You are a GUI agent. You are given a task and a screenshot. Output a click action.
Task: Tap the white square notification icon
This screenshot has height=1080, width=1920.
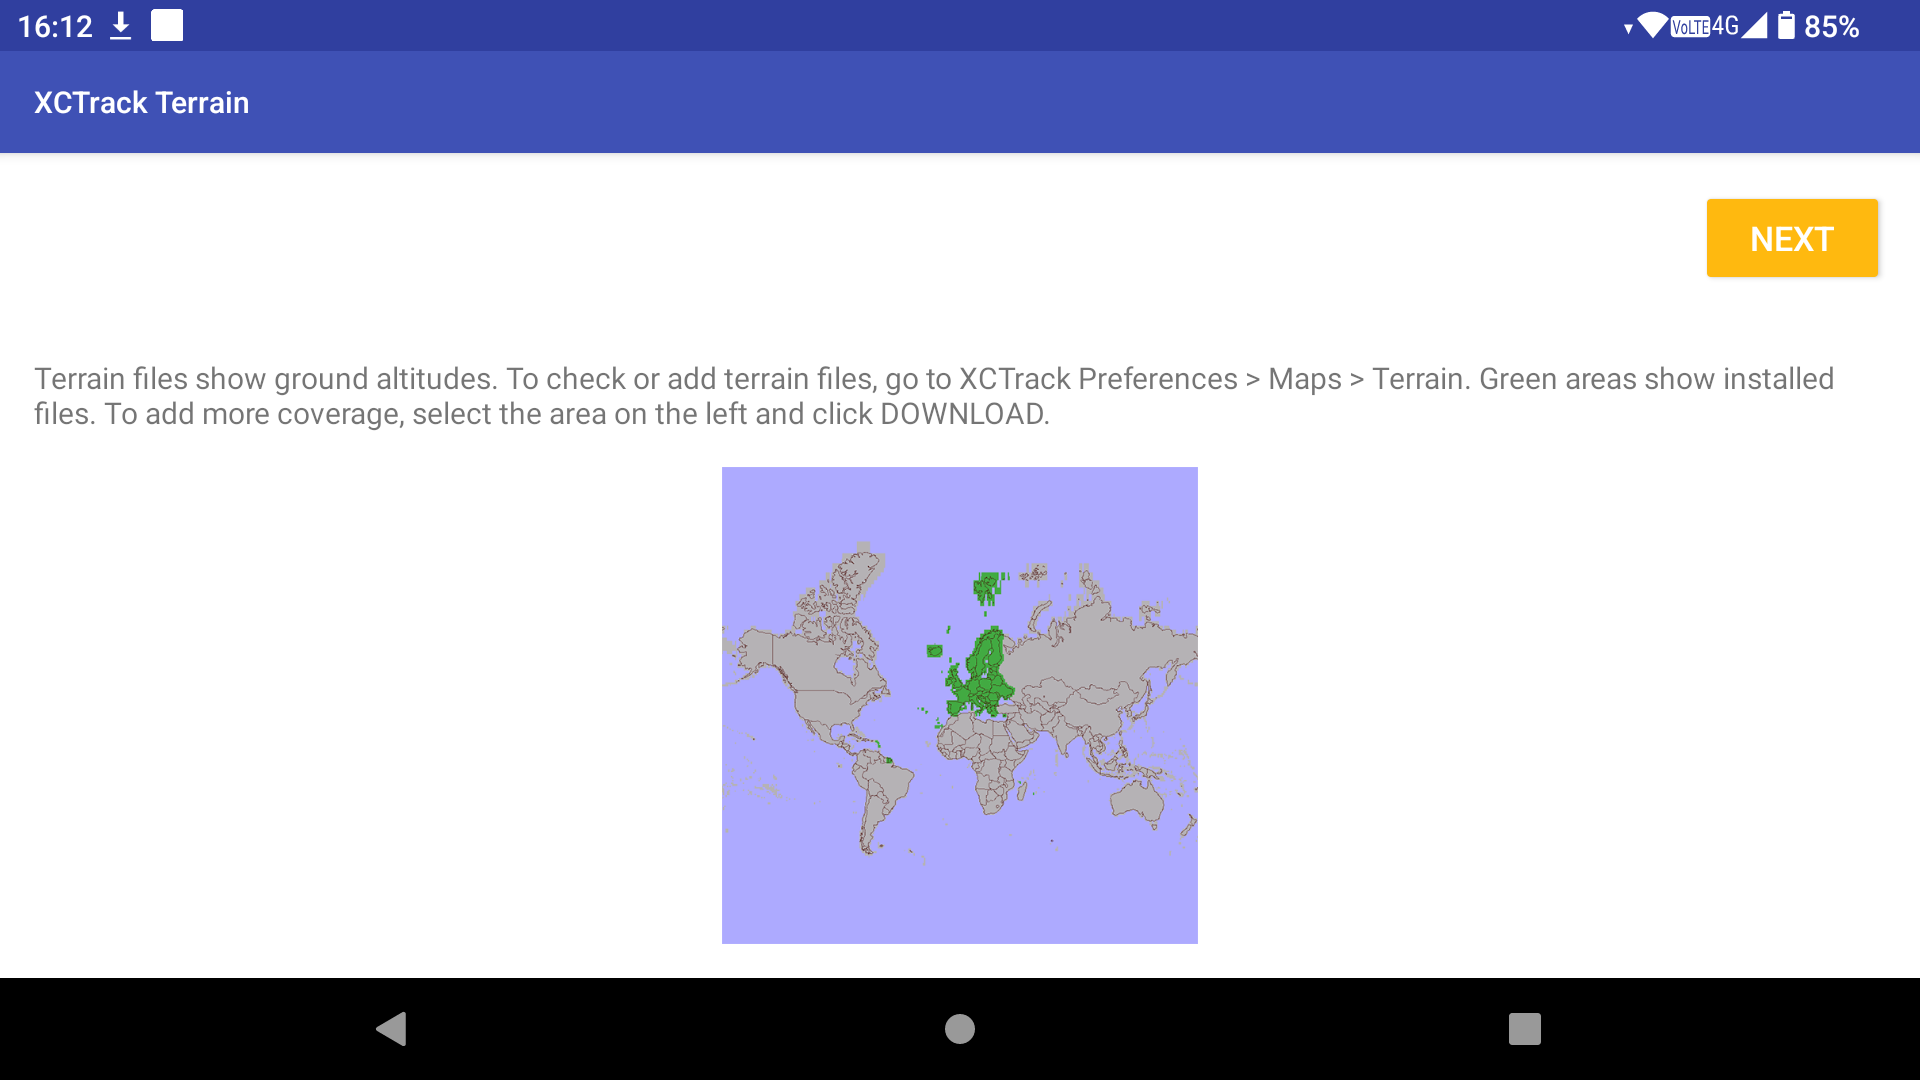(167, 25)
